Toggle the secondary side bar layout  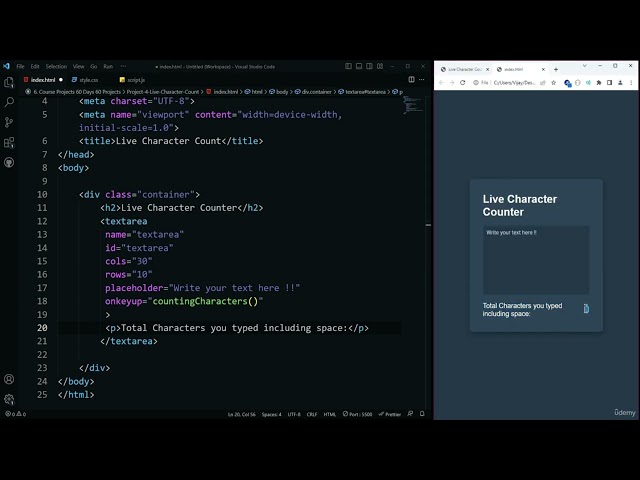369,66
